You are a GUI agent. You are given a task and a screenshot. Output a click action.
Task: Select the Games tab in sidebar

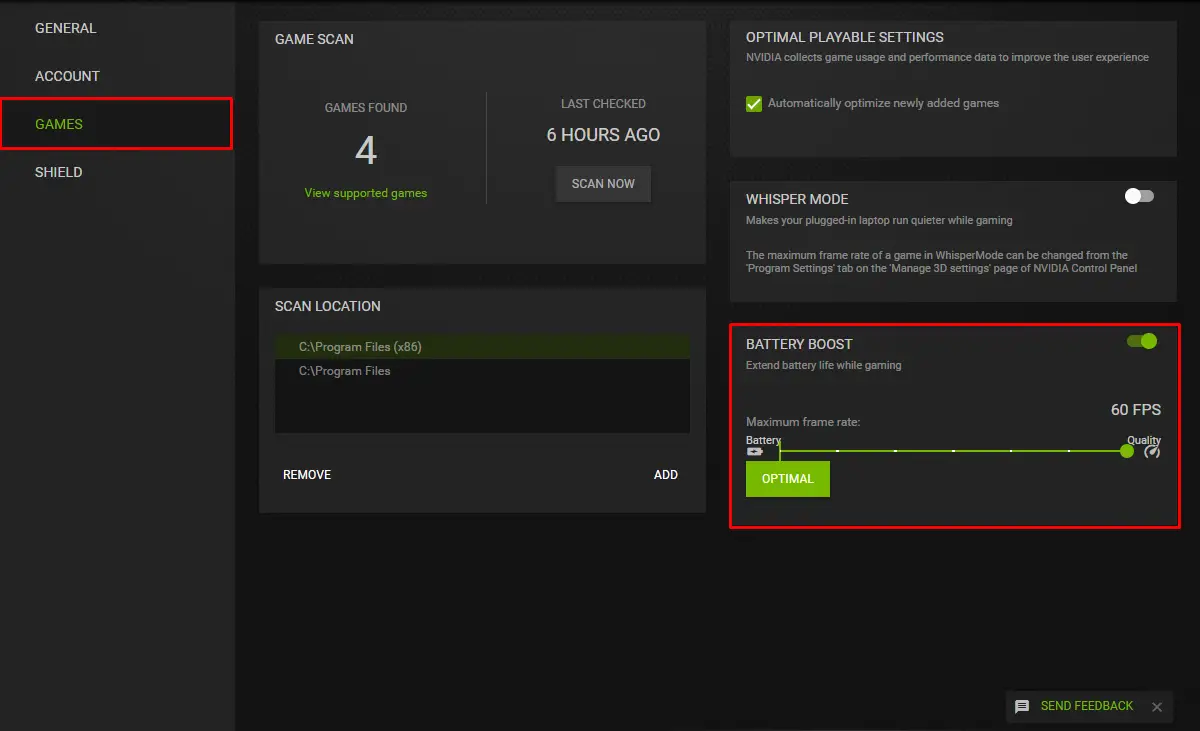[x=116, y=124]
